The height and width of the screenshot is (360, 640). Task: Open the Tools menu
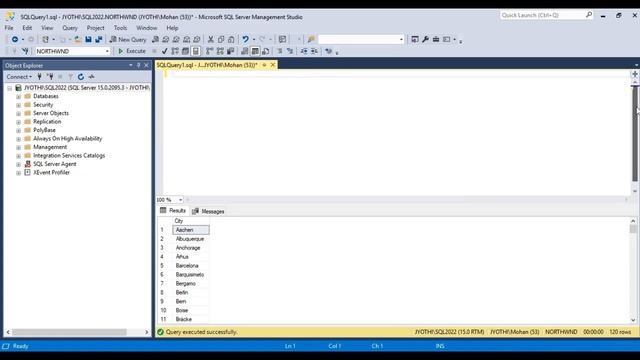point(120,28)
